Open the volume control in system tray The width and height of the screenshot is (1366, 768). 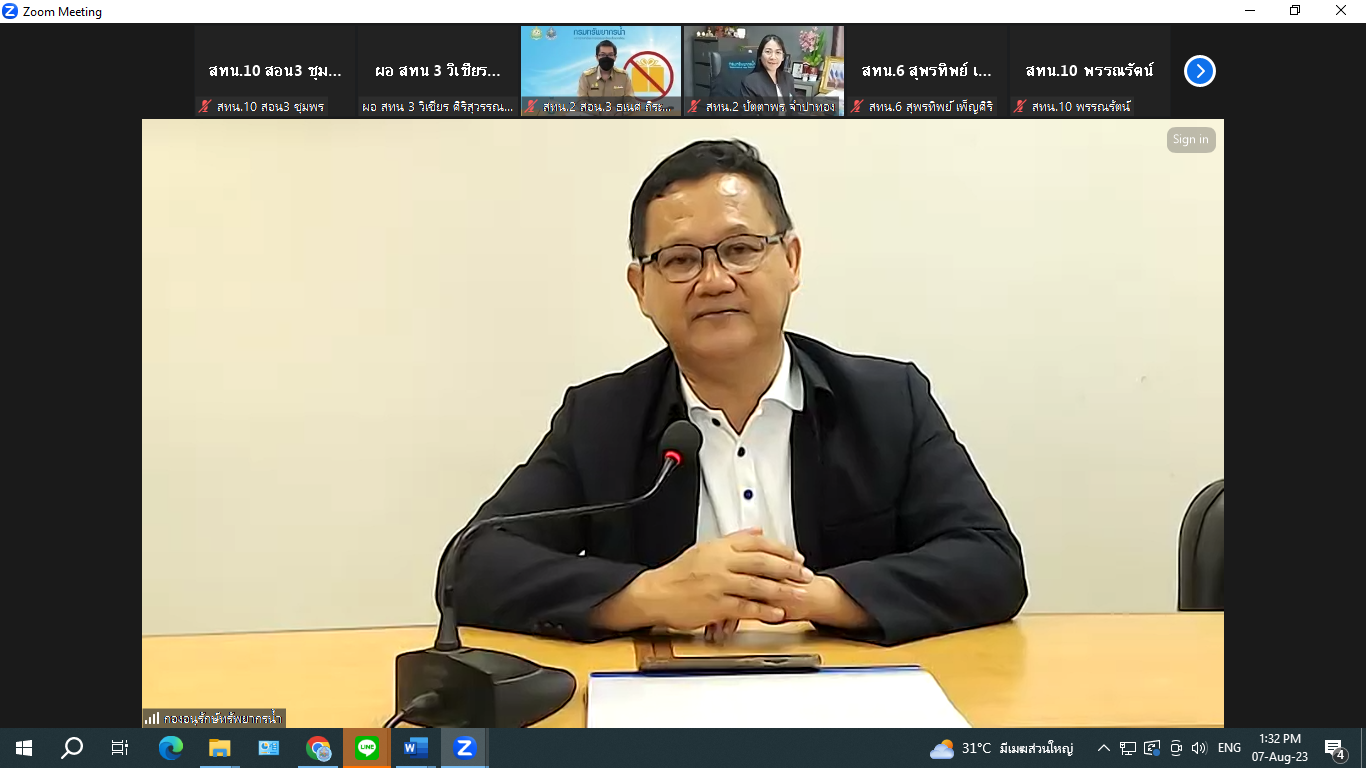point(1199,748)
